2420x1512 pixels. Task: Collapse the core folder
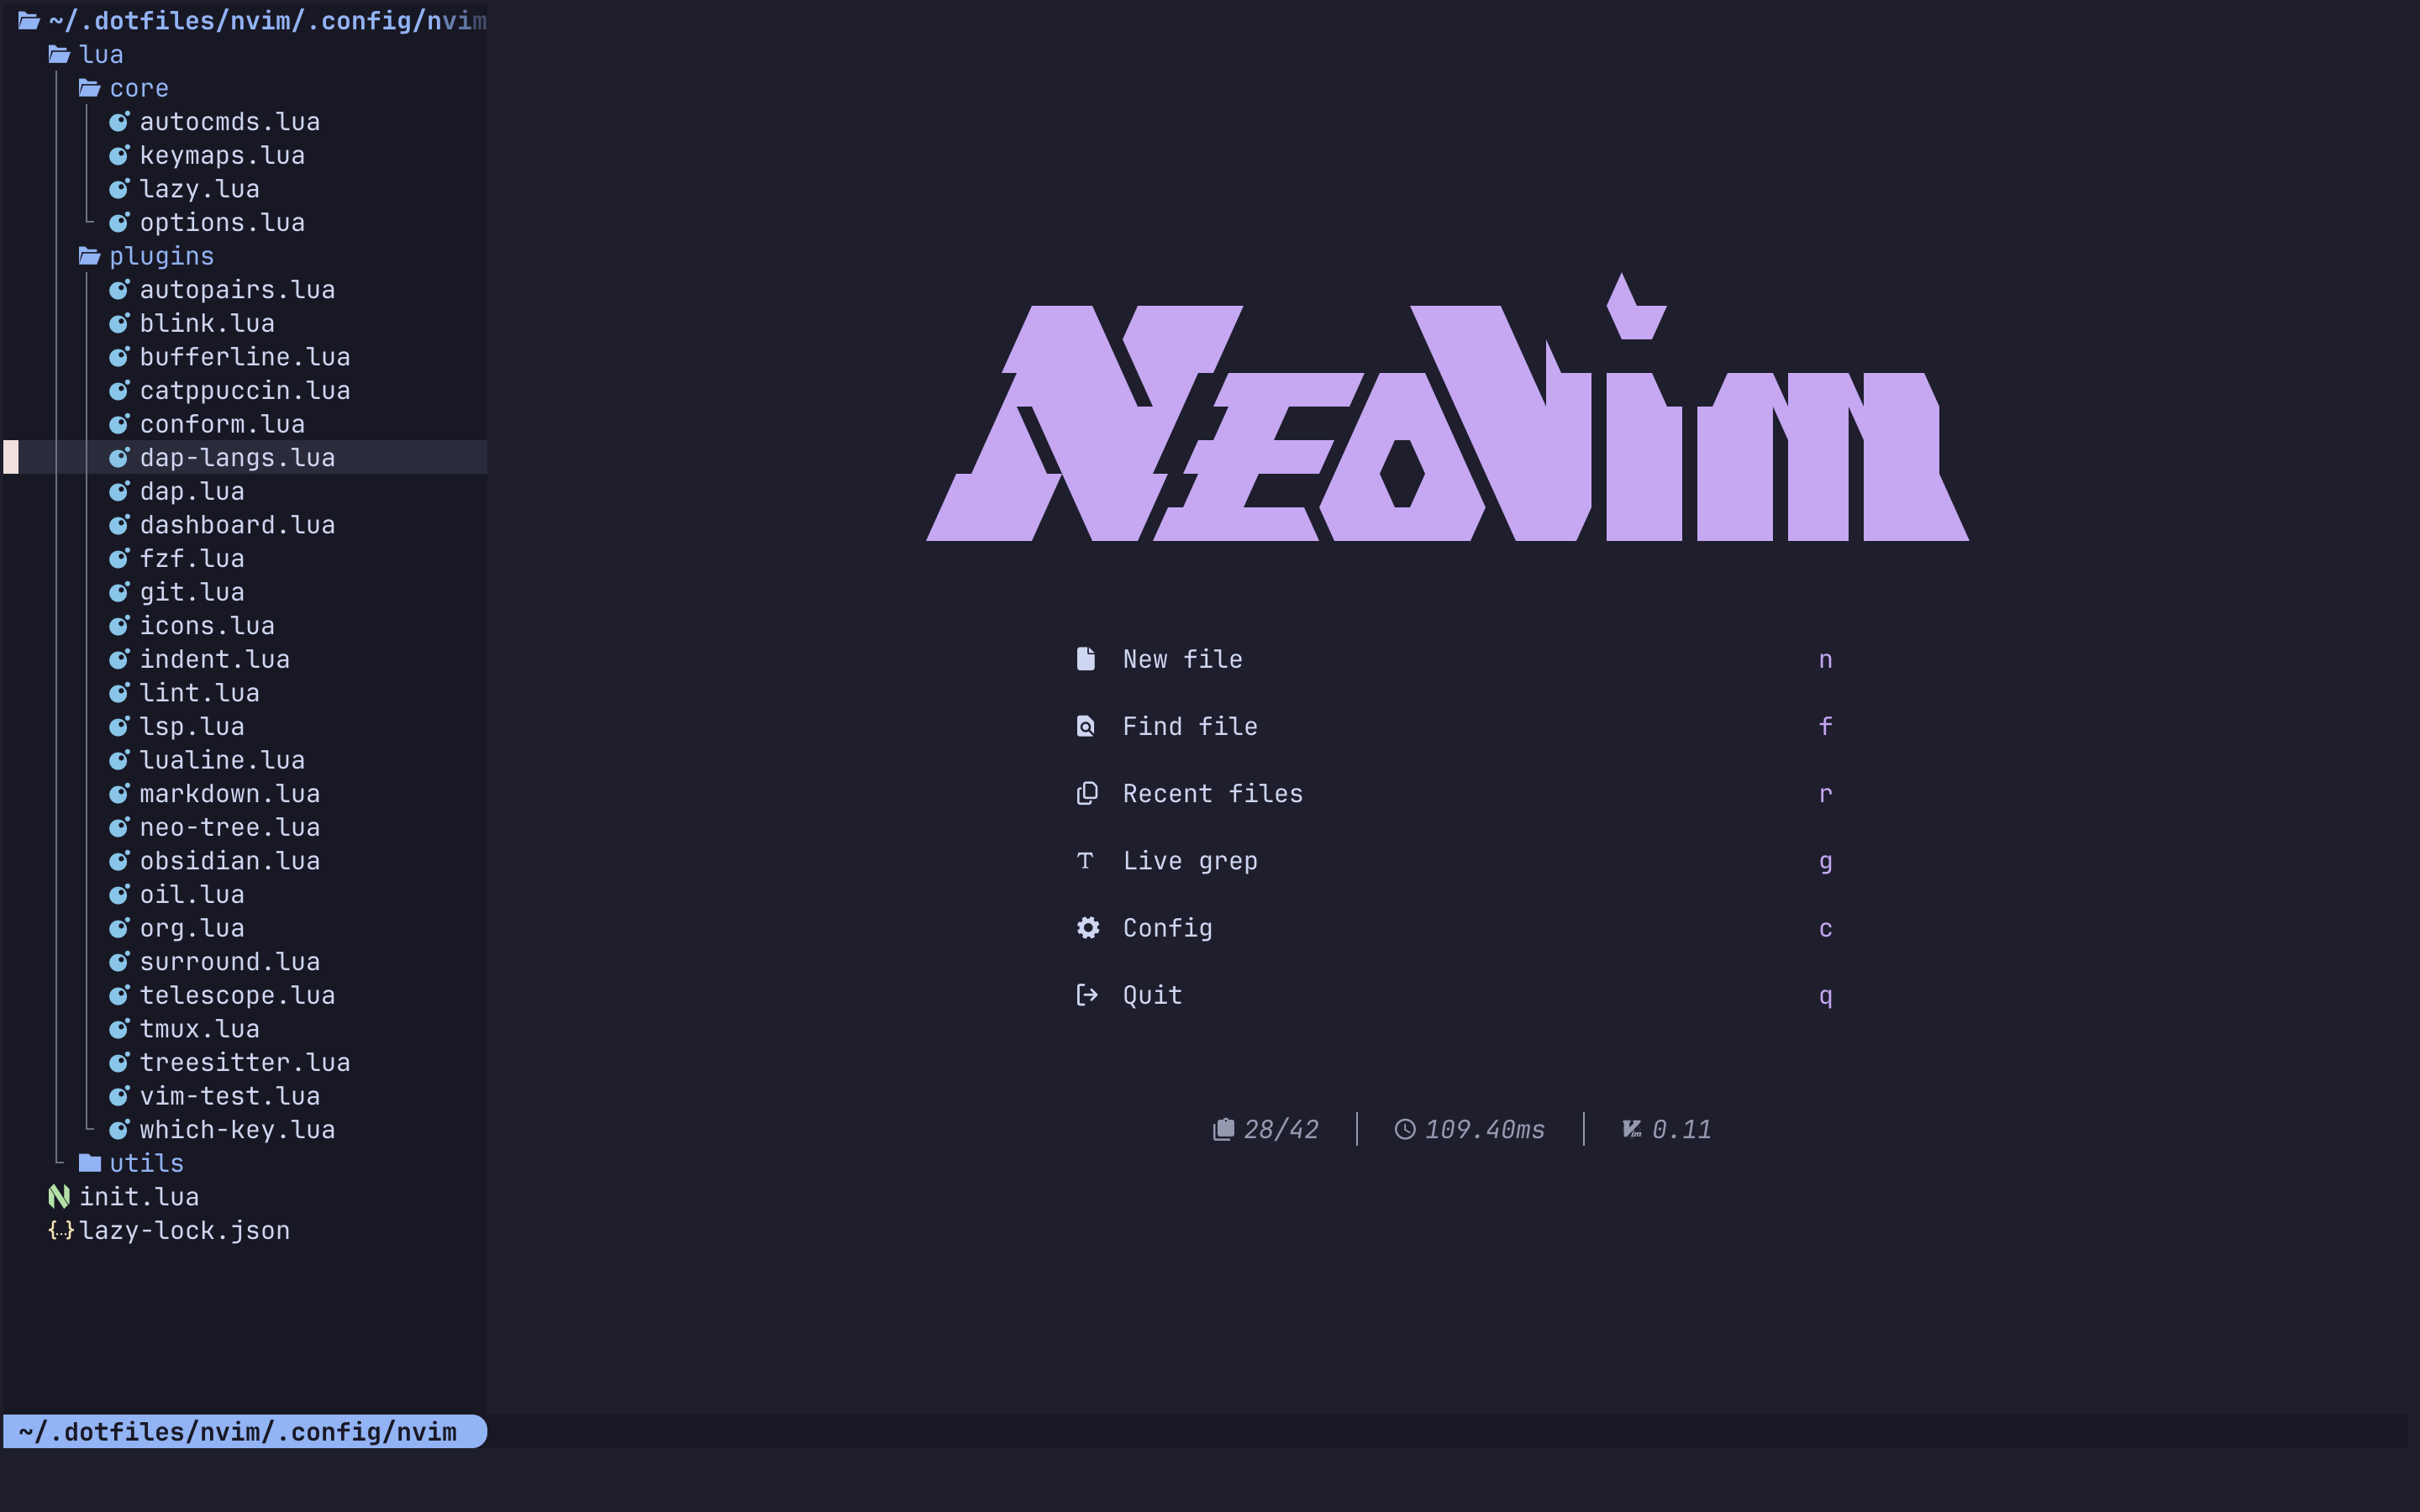124,88
